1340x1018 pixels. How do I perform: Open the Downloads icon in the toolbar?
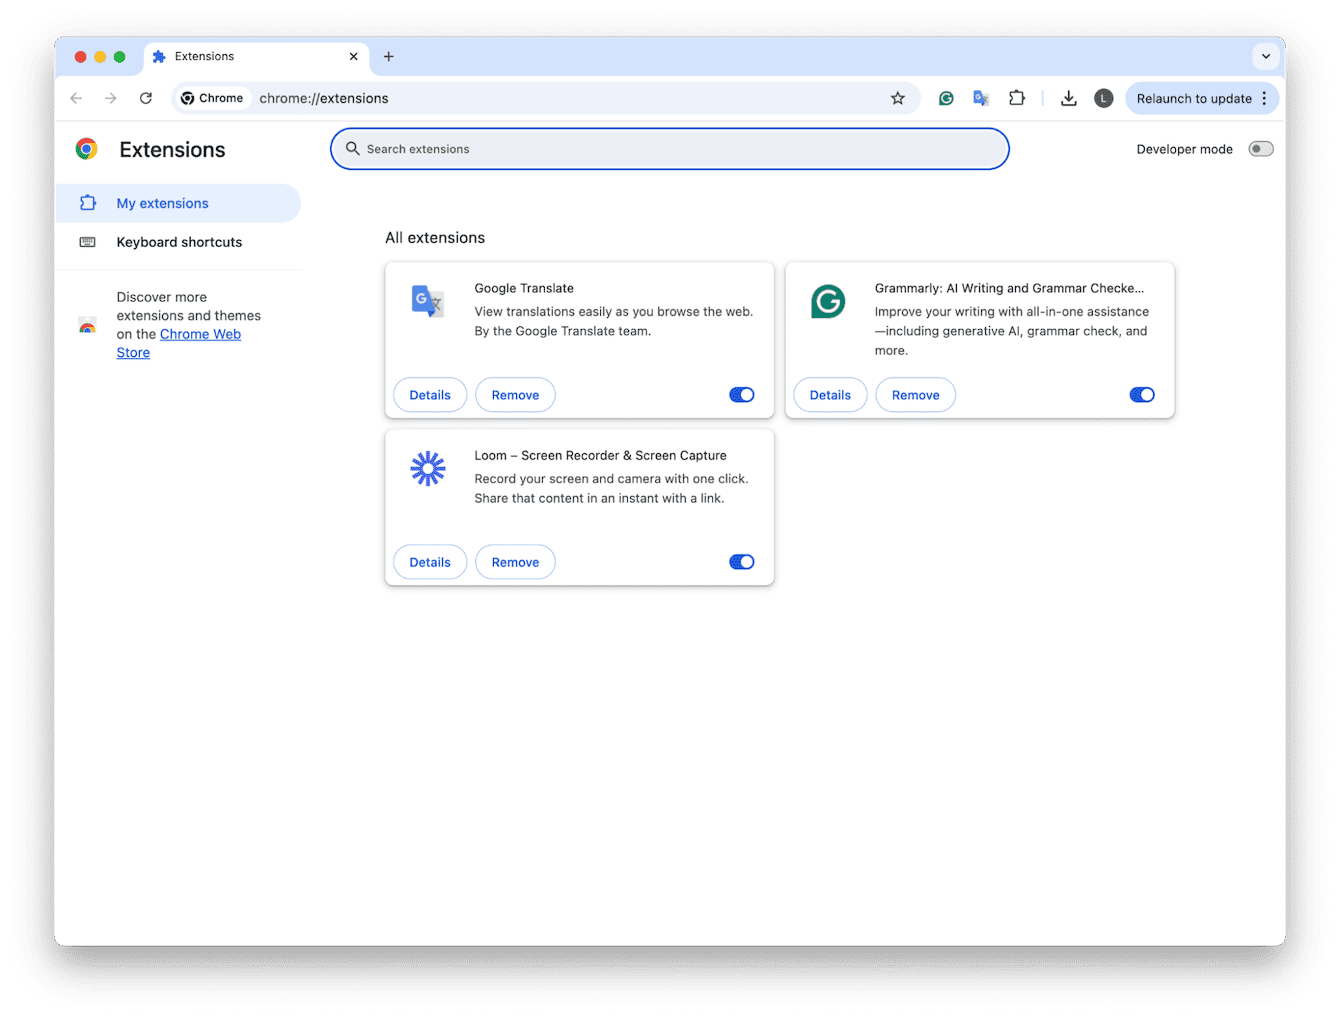(x=1068, y=98)
